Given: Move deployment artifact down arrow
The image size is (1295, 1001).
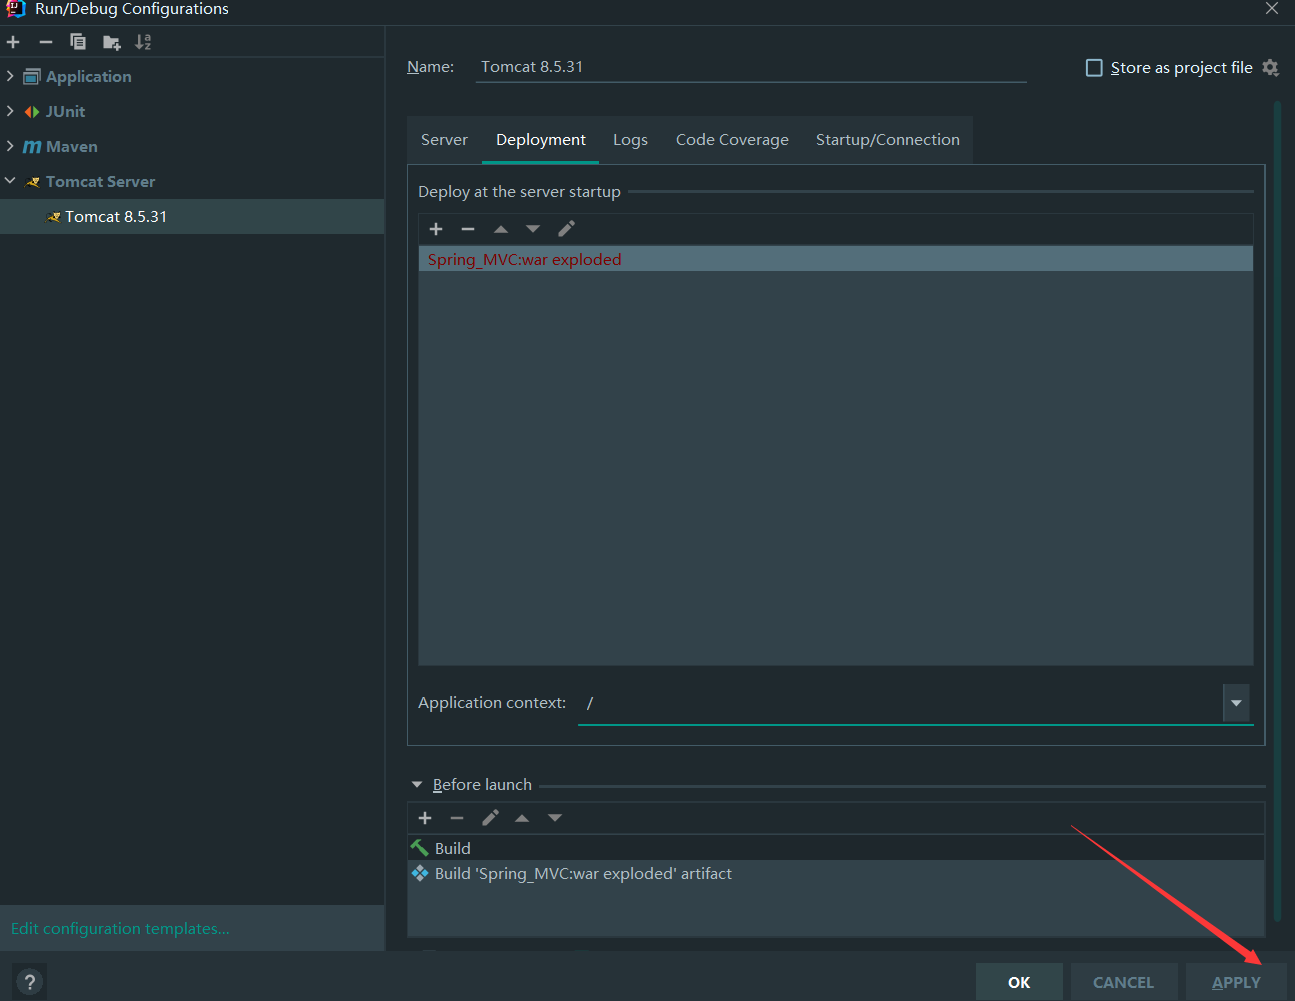Looking at the screenshot, I should point(533,229).
